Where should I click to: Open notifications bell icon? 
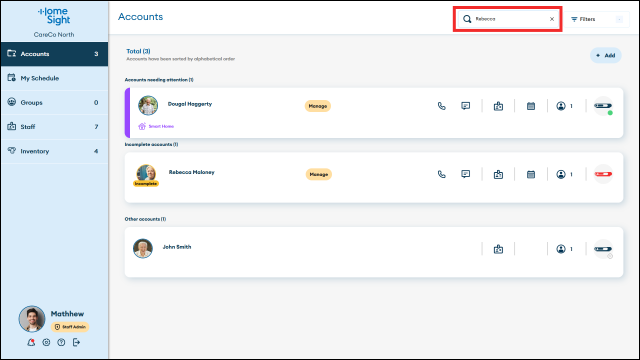tap(31, 342)
